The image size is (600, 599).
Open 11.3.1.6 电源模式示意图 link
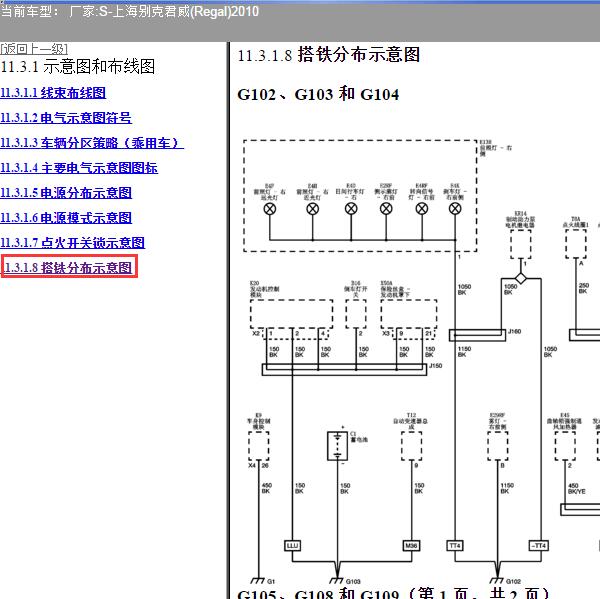coord(66,218)
